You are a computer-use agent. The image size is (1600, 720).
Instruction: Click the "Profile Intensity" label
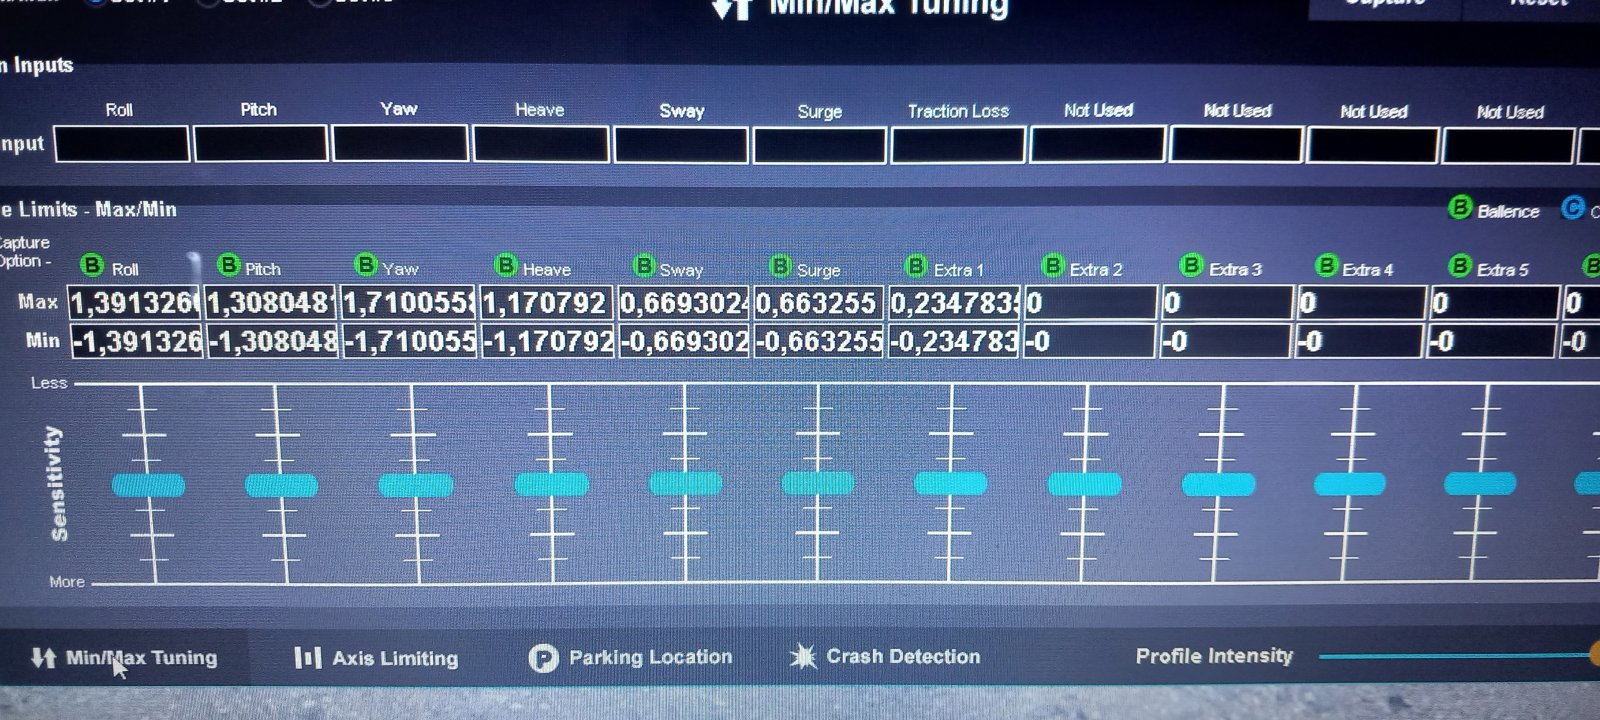click(1214, 656)
